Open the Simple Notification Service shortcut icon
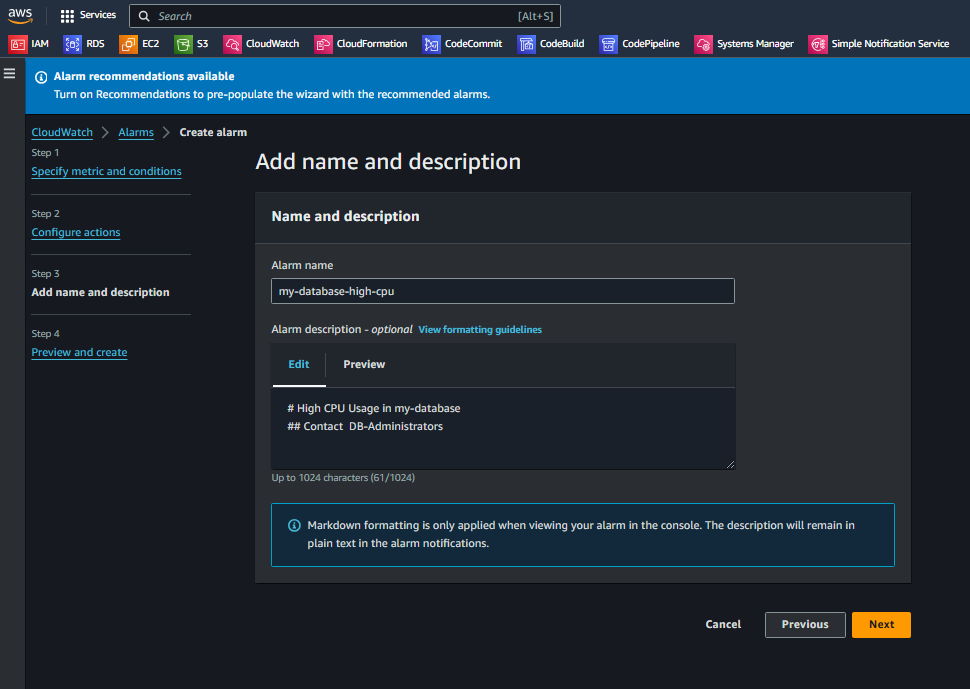 818,44
